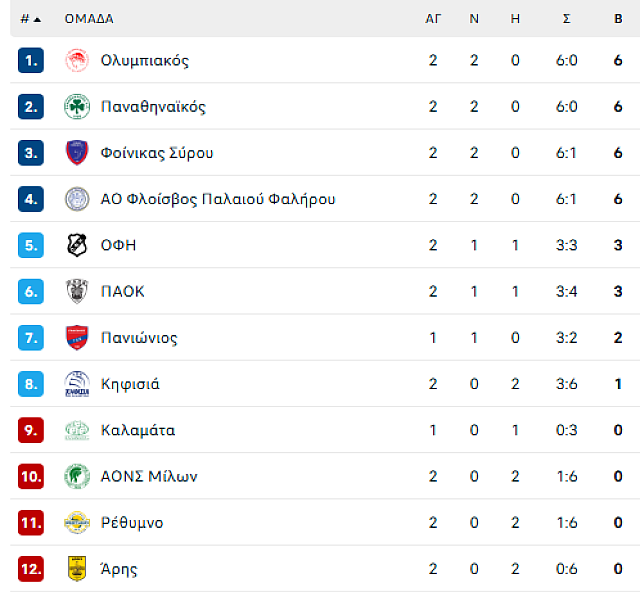Click the Σ sets column header

[567, 19]
